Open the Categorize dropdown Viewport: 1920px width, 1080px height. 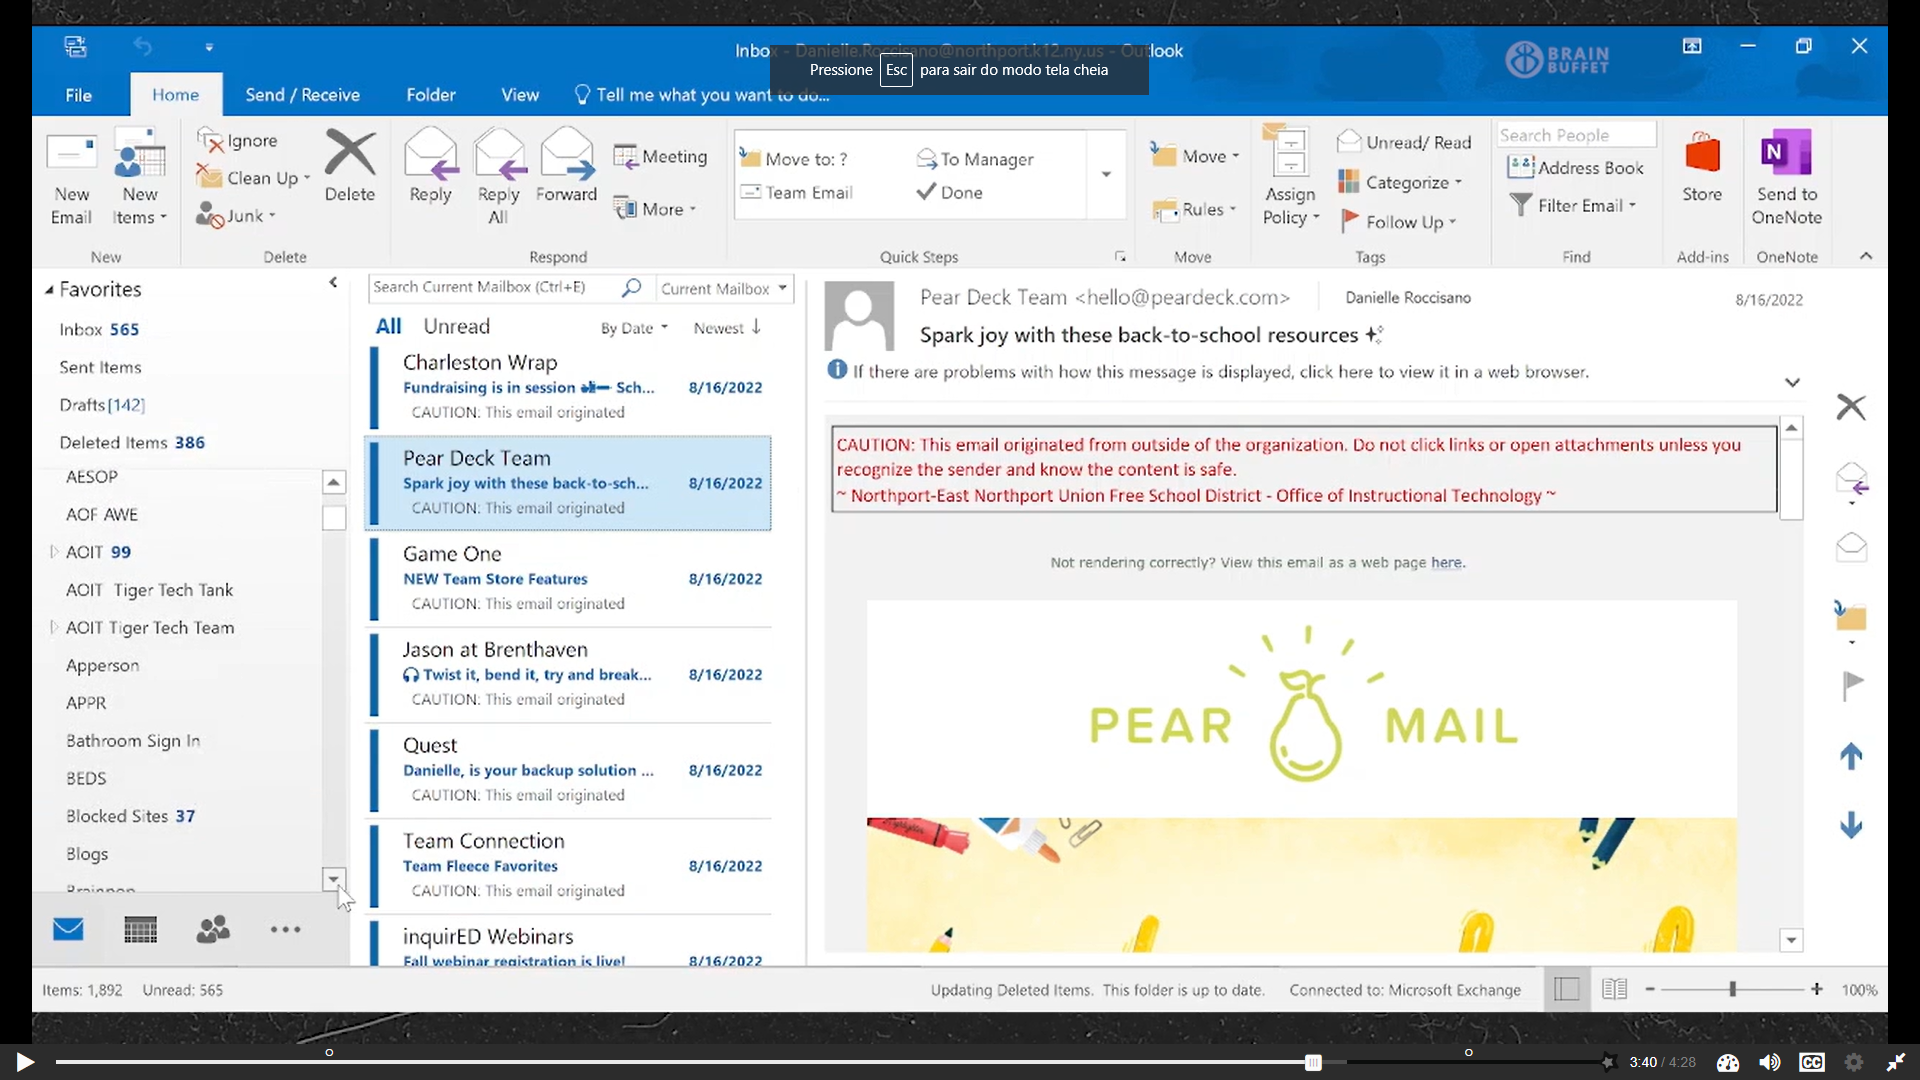click(x=1400, y=182)
